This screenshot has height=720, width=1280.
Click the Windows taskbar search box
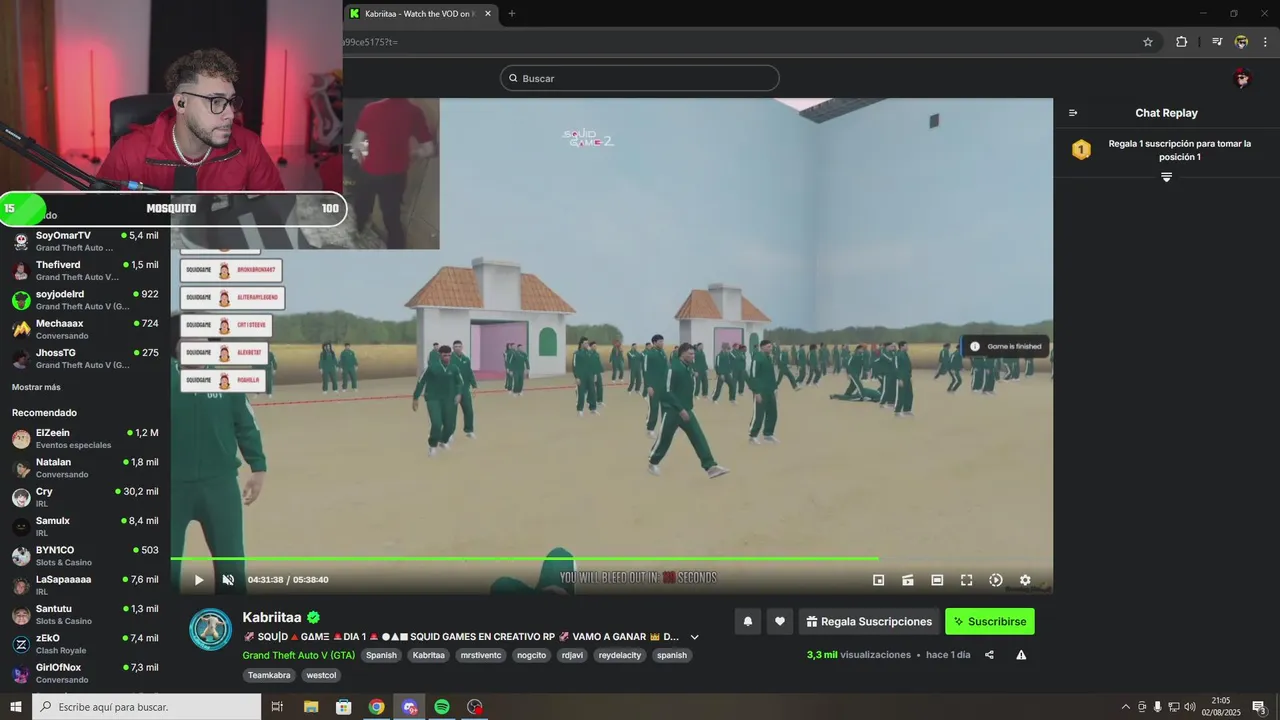point(147,707)
